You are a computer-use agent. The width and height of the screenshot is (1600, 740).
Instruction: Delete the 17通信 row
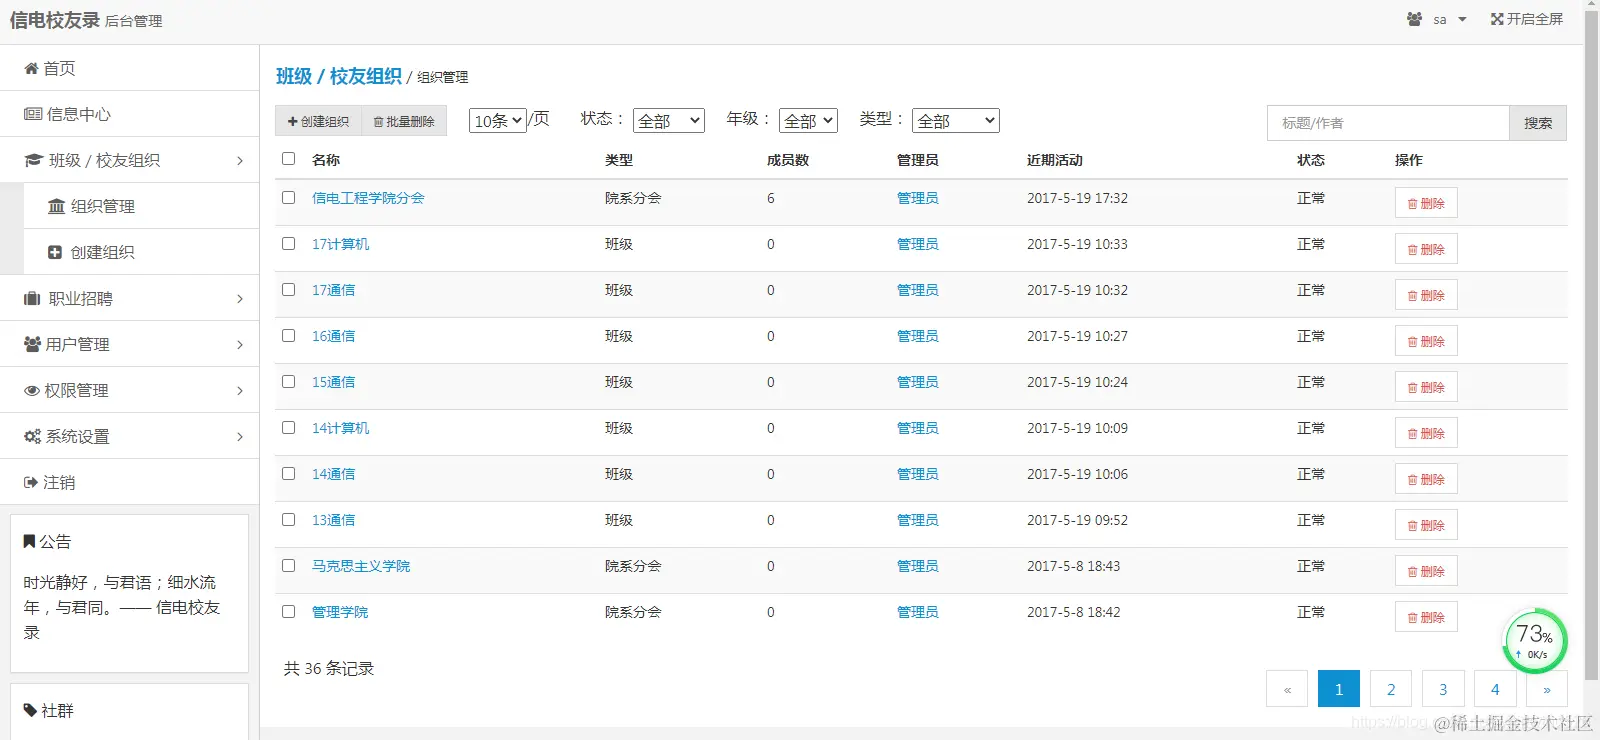coord(1426,295)
